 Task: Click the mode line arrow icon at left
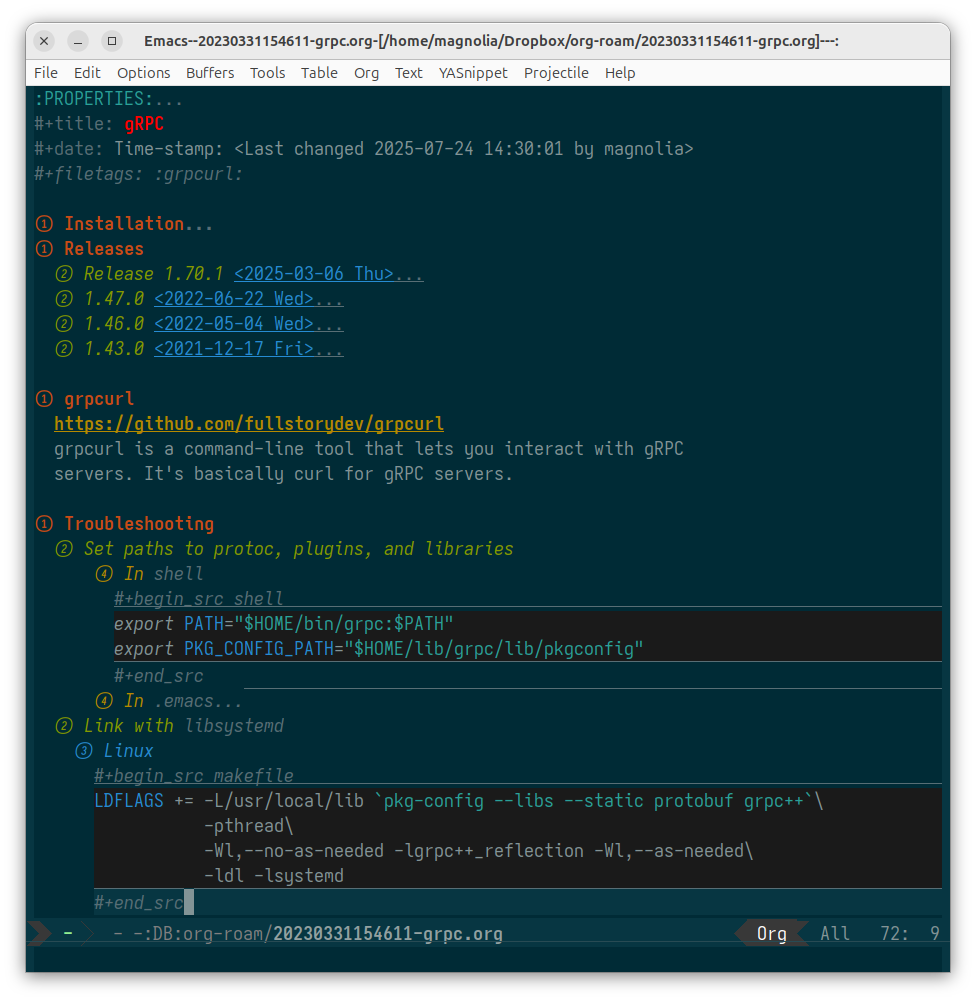click(x=38, y=933)
